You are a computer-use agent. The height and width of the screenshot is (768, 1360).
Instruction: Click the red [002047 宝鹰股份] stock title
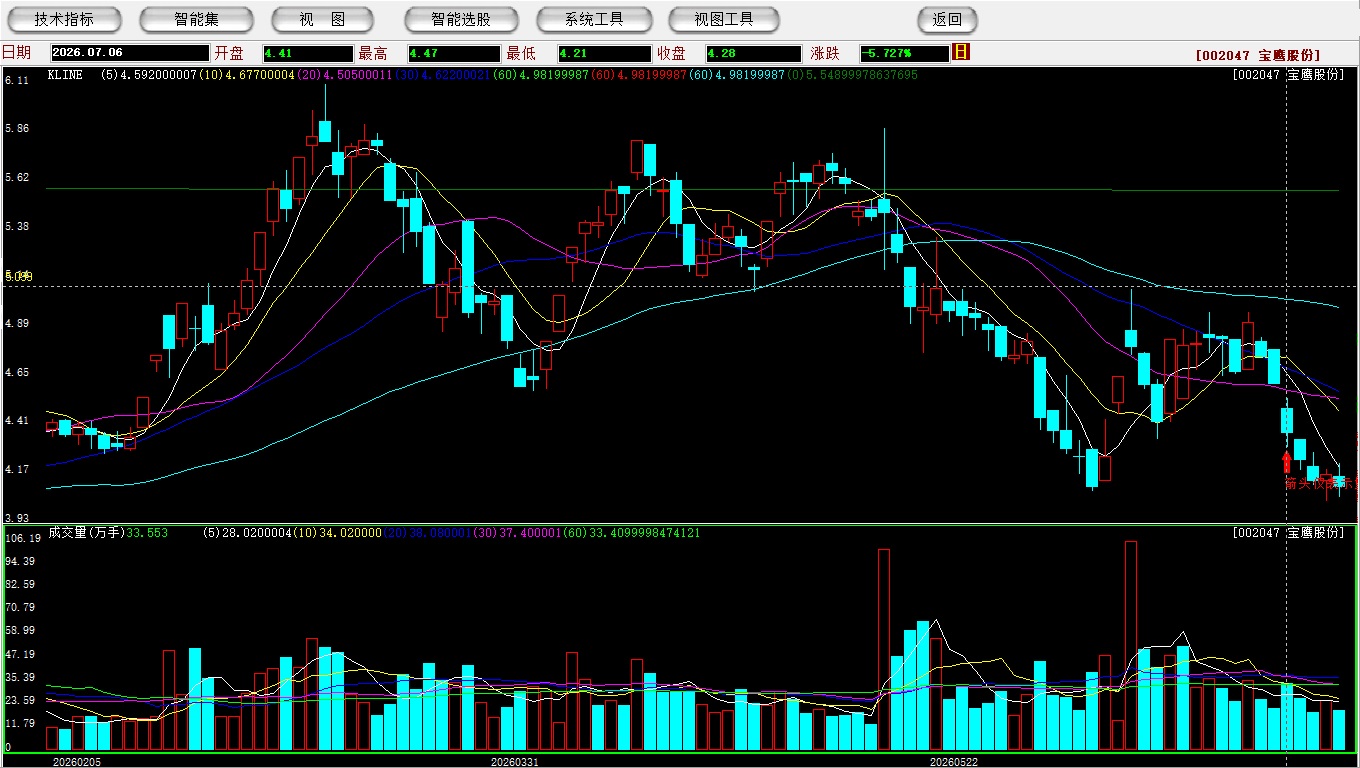[1258, 55]
